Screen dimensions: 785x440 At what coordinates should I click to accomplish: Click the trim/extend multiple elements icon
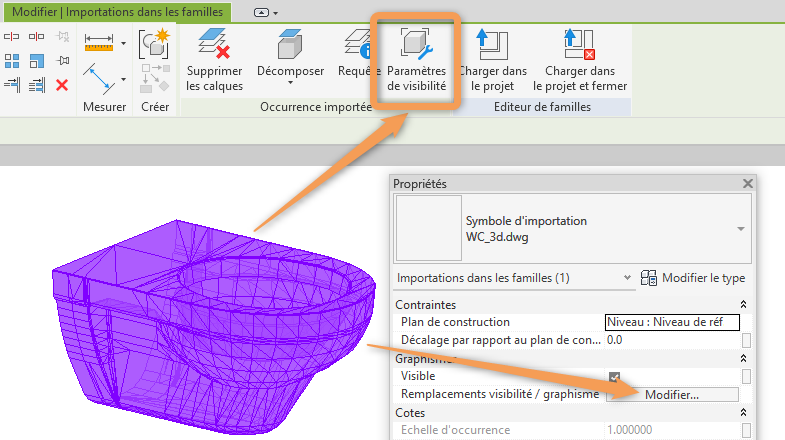37,85
